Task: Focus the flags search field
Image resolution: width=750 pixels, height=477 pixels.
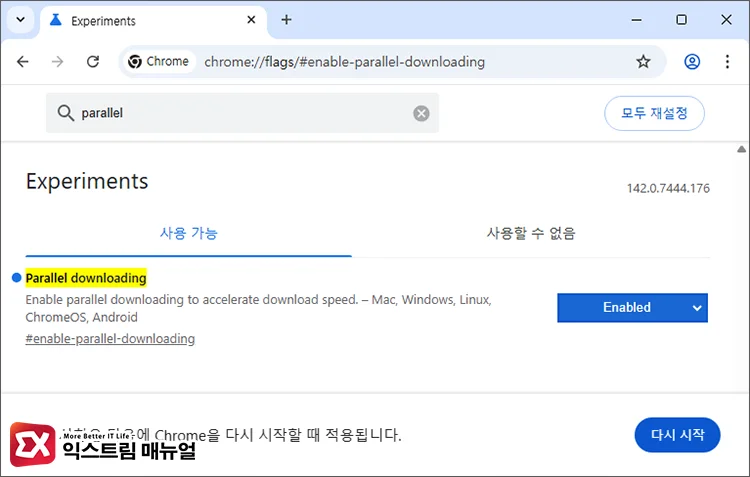Action: click(x=242, y=113)
